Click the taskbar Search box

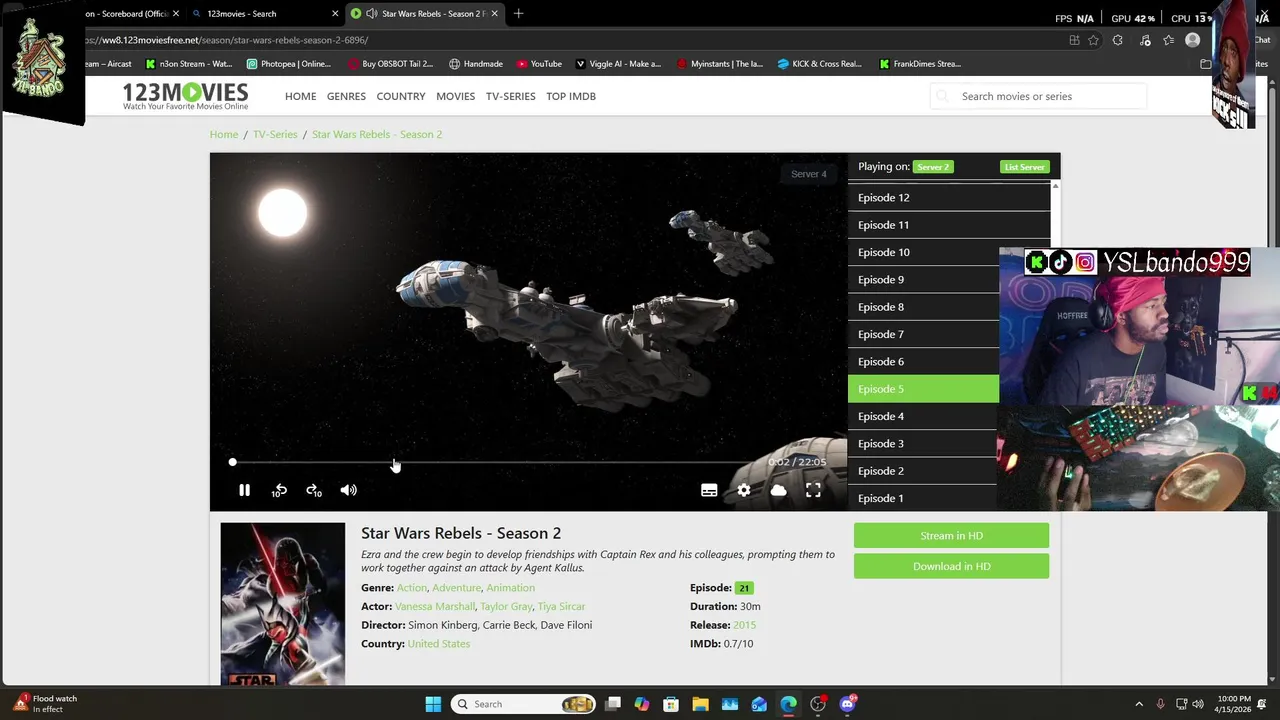click(x=523, y=704)
